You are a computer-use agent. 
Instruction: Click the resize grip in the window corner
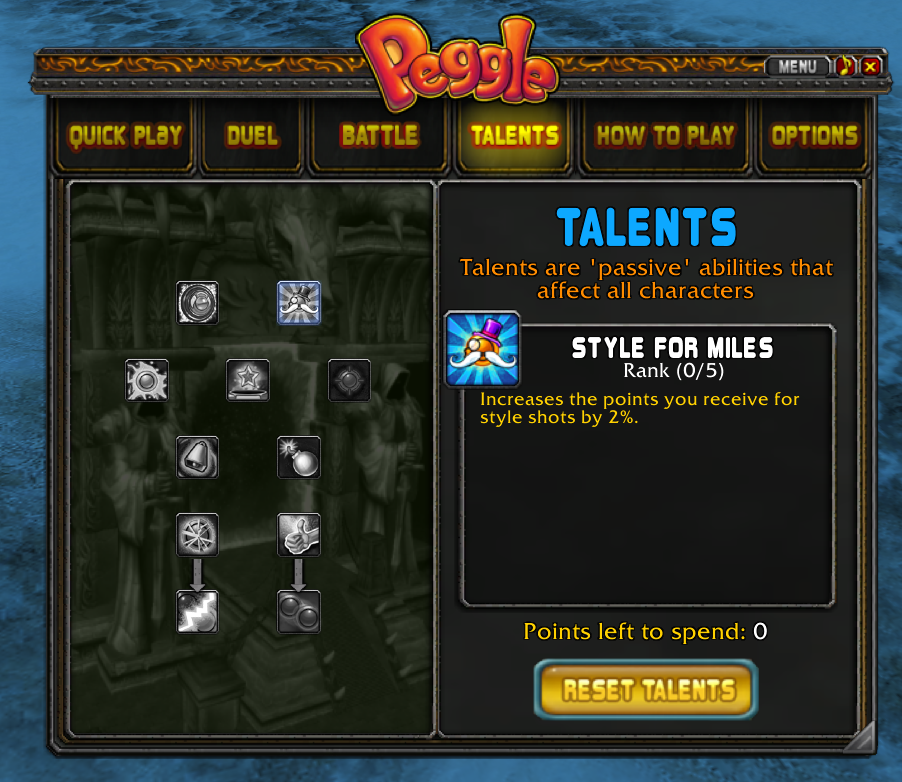click(x=861, y=738)
